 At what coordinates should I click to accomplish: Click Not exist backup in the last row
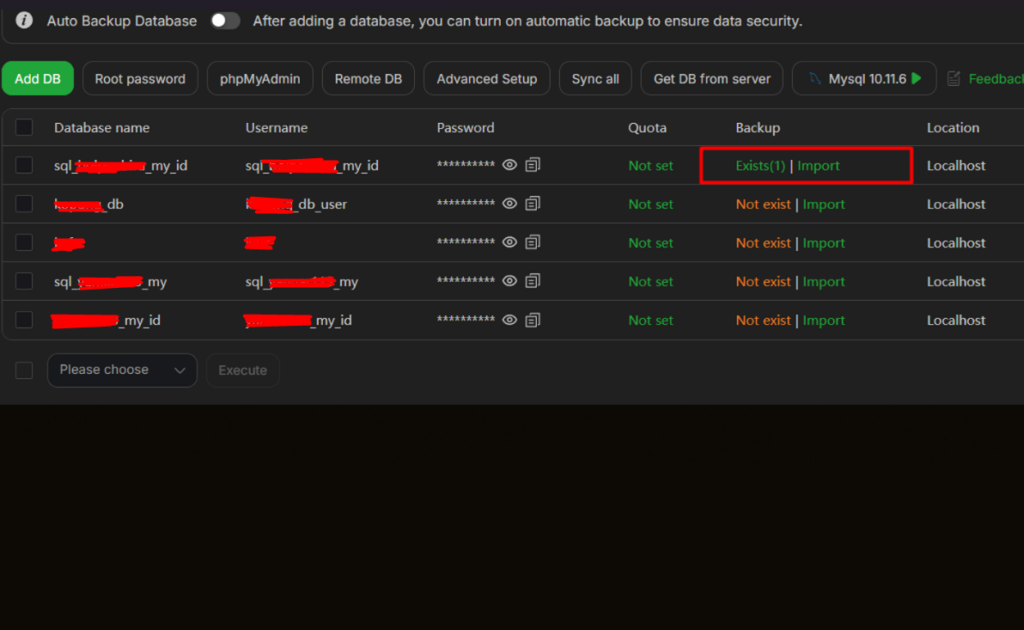point(763,321)
